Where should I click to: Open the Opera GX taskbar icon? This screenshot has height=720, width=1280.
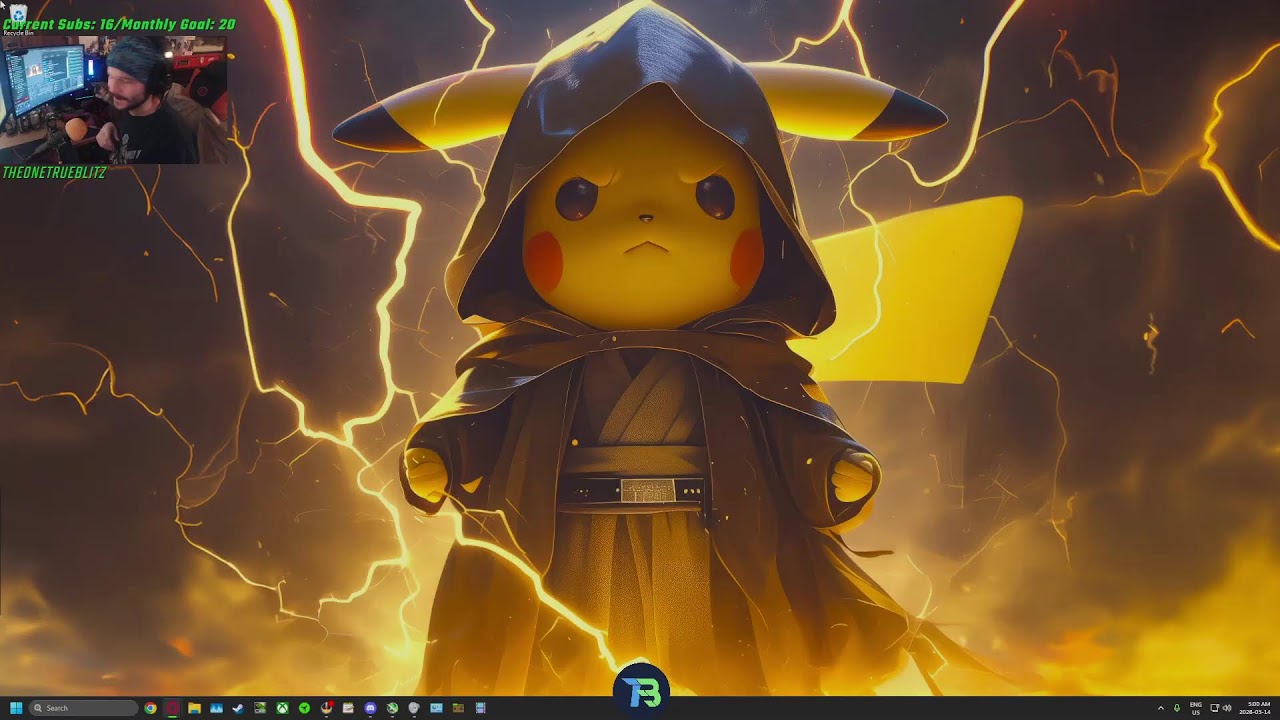[x=172, y=708]
